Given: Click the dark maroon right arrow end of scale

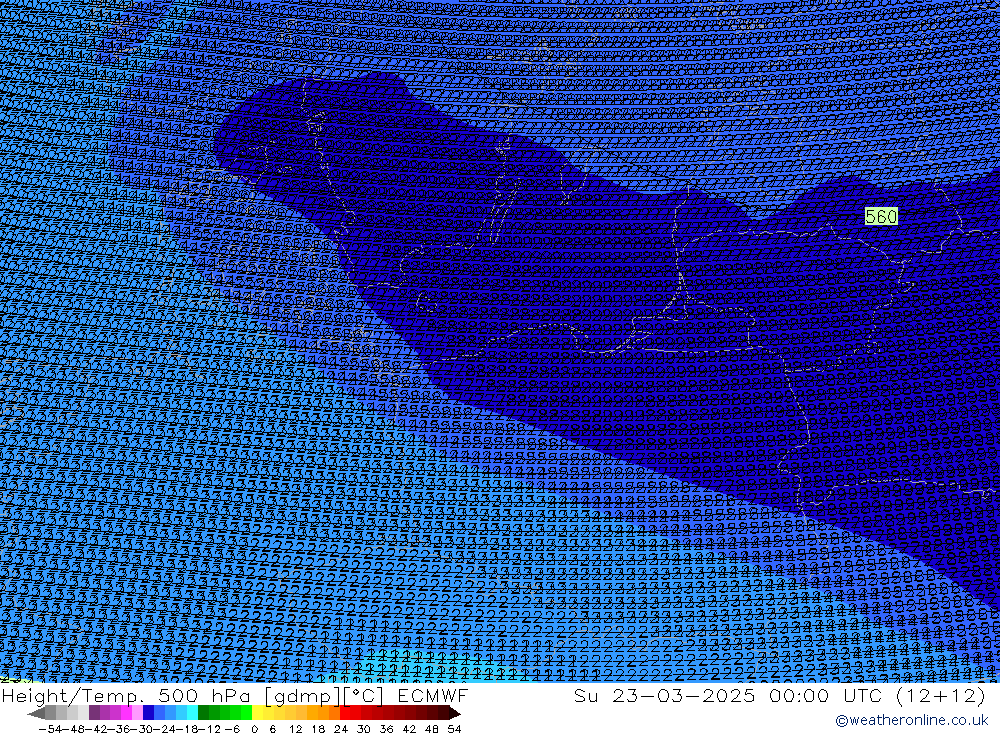Looking at the screenshot, I should (454, 714).
